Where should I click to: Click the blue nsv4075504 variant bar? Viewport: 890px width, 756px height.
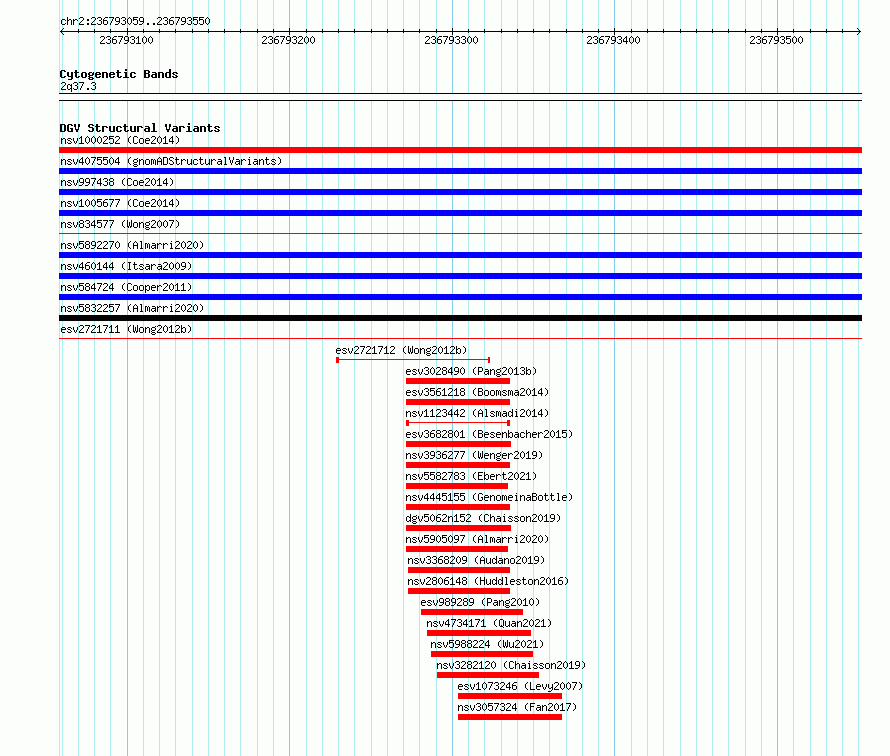(460, 171)
